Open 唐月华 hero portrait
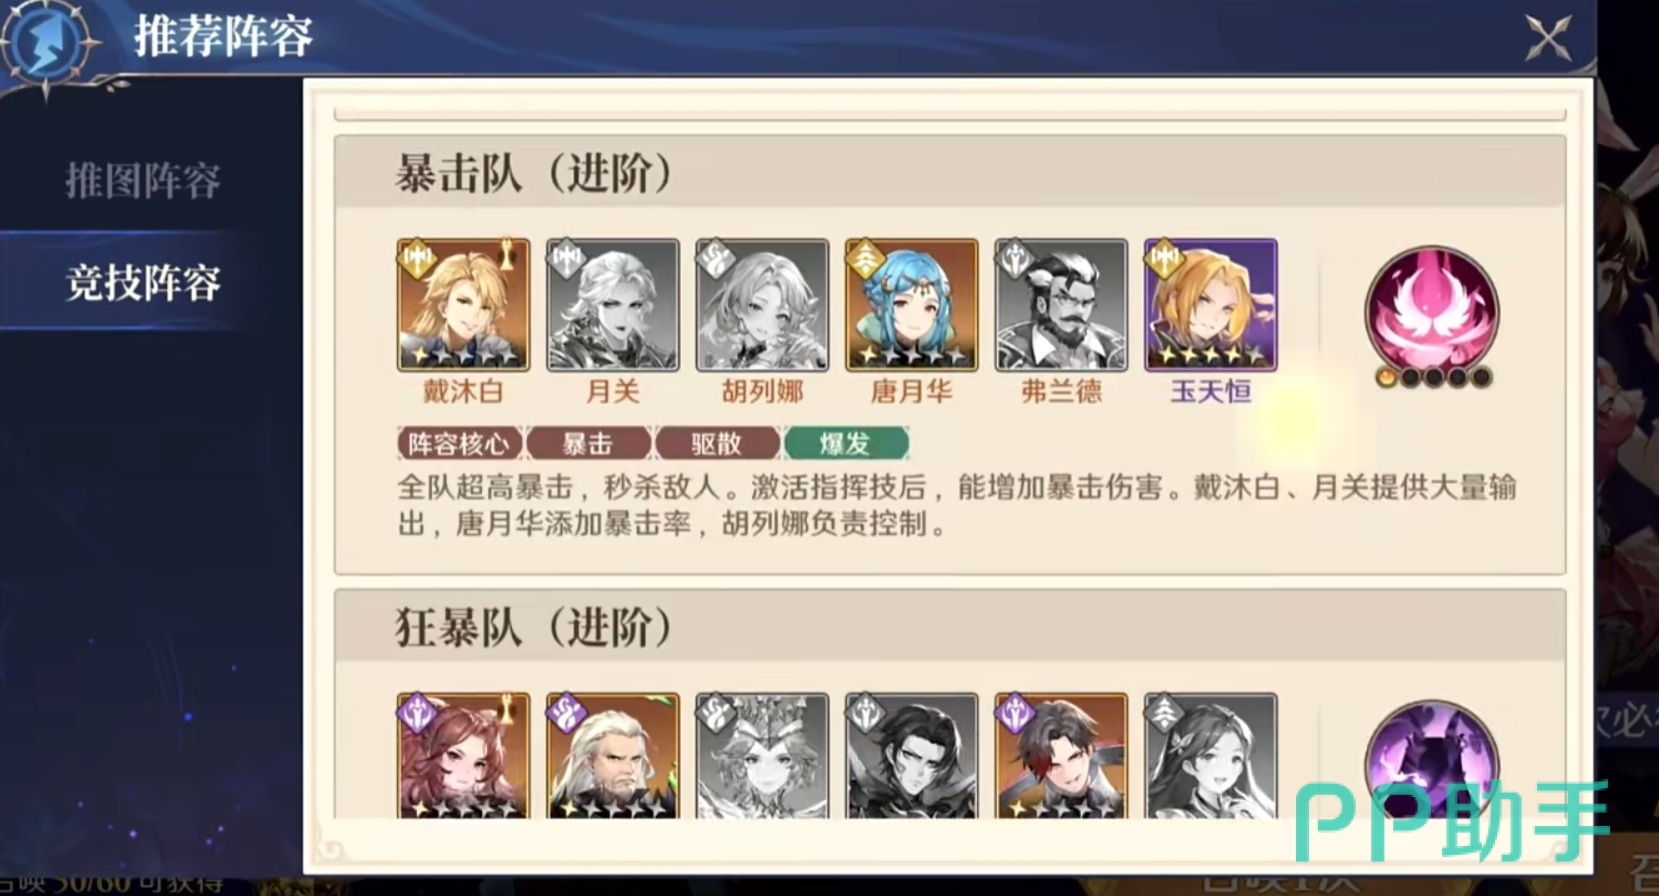 911,305
